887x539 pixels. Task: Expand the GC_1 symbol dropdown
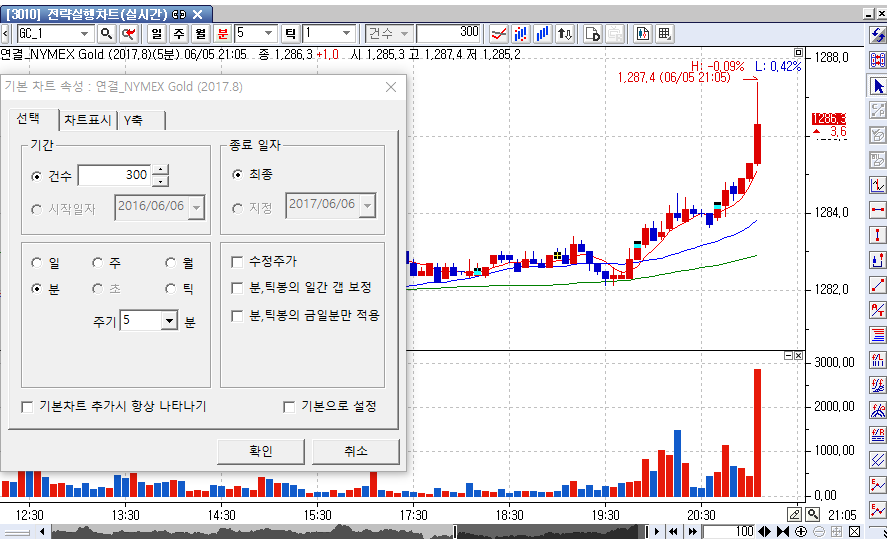pyautogui.click(x=84, y=33)
